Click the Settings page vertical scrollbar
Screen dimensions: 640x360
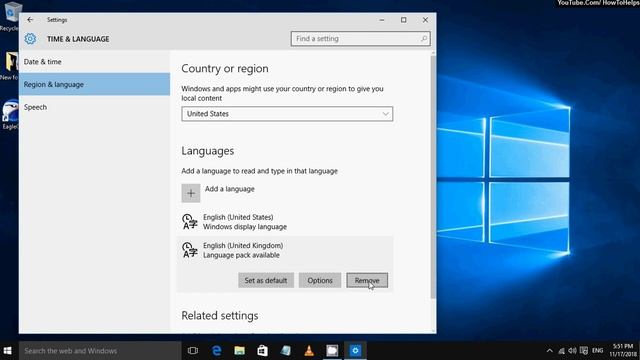pos(433,177)
